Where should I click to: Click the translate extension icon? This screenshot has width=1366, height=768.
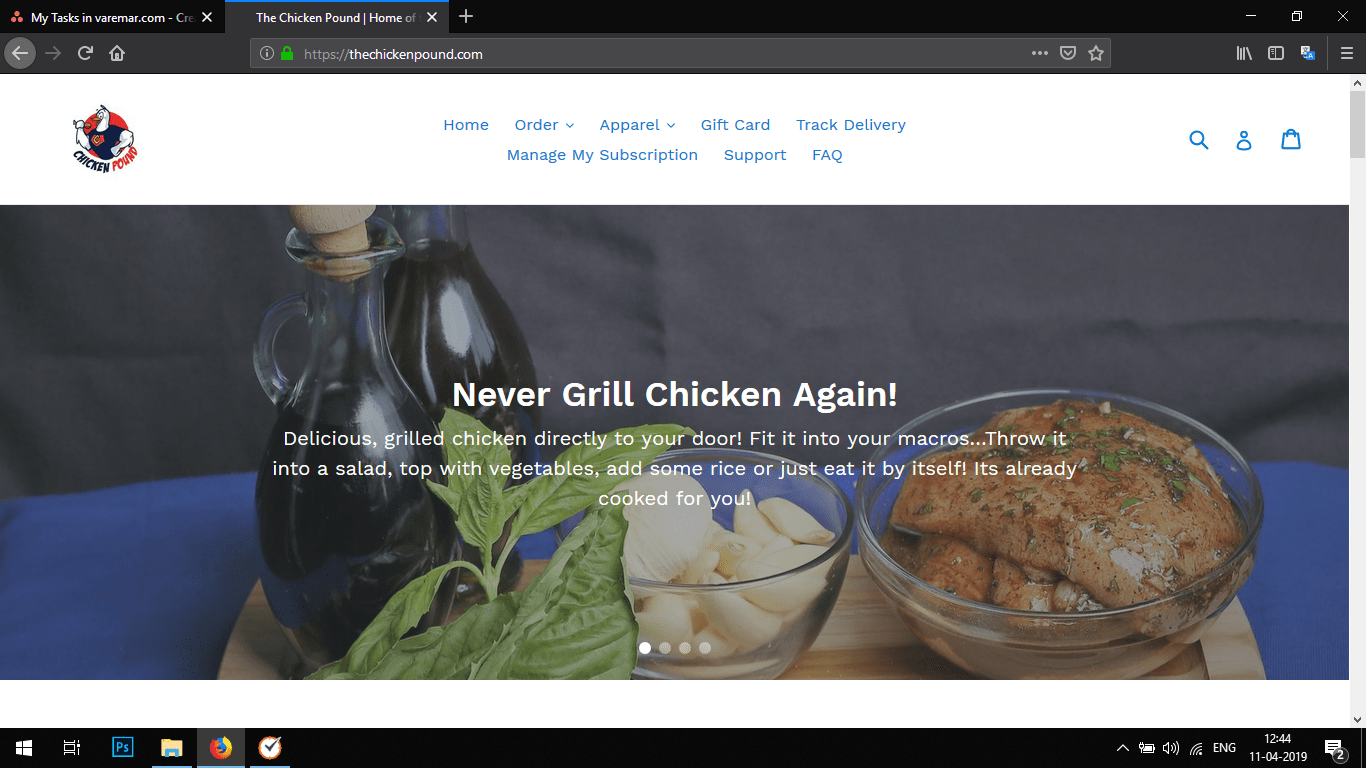[x=1307, y=53]
